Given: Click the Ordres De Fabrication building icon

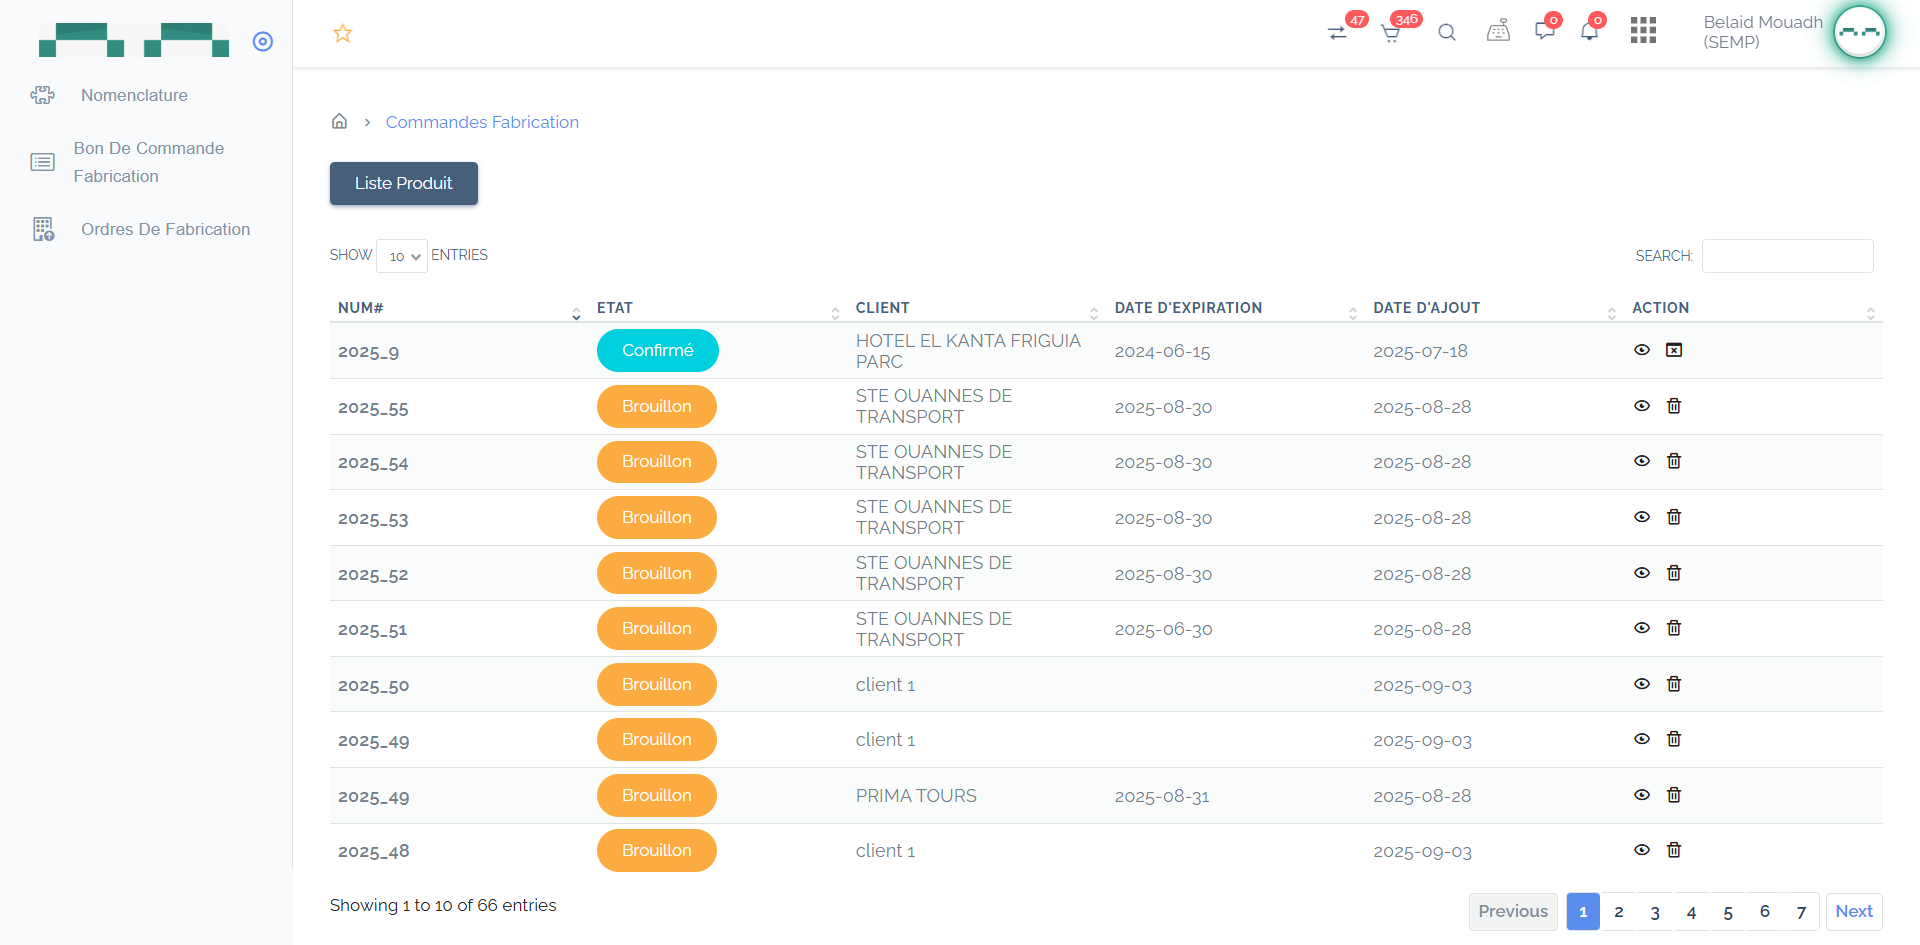Looking at the screenshot, I should tap(42, 229).
